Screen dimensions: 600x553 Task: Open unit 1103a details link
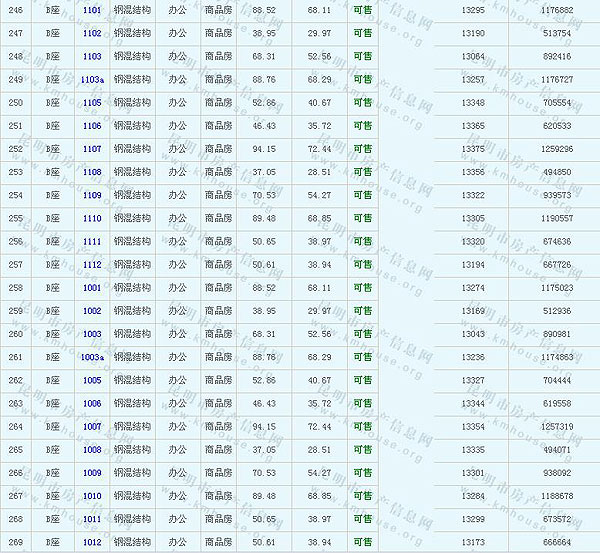tap(92, 80)
